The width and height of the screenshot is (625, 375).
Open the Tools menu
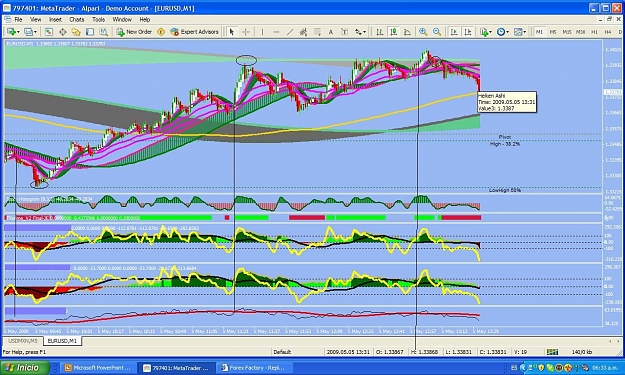click(98, 20)
